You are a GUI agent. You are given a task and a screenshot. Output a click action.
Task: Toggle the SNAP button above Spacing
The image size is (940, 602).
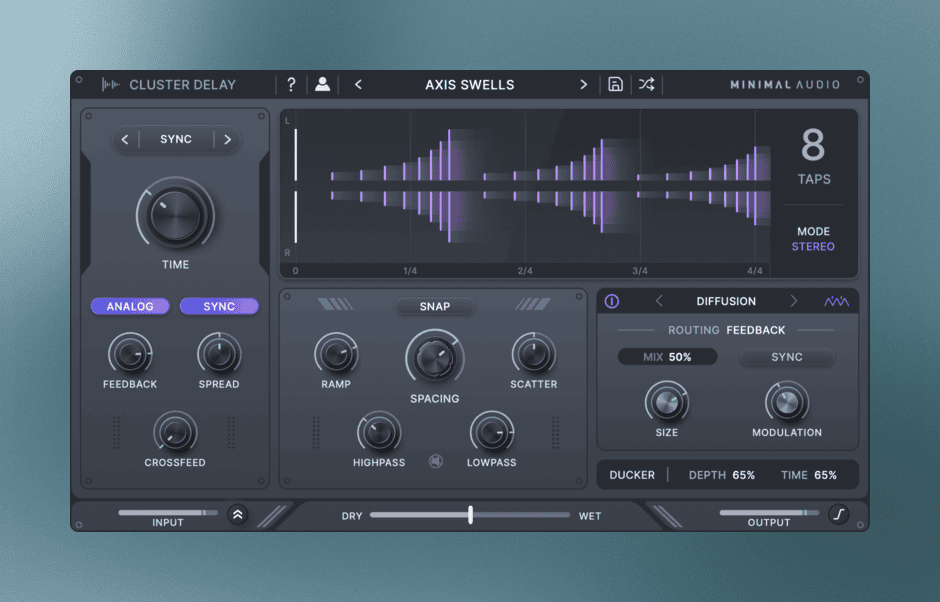pos(435,306)
